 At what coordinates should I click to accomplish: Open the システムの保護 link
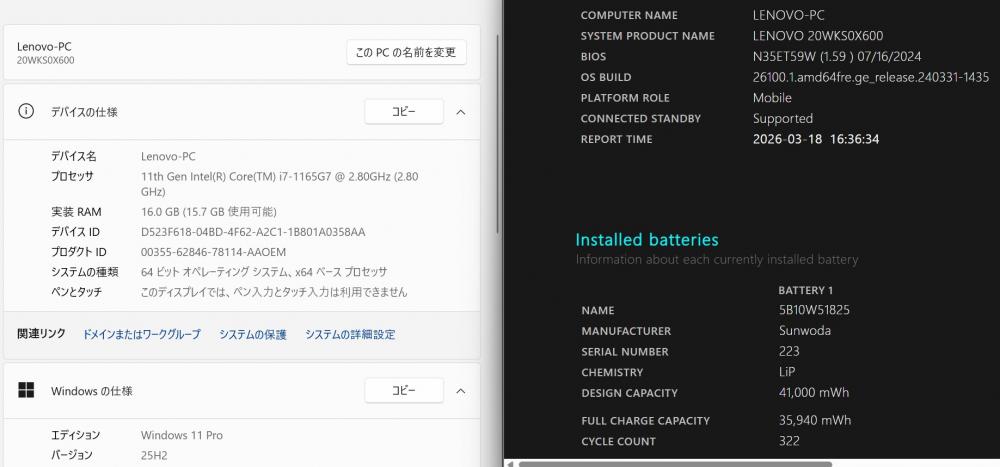(x=253, y=334)
